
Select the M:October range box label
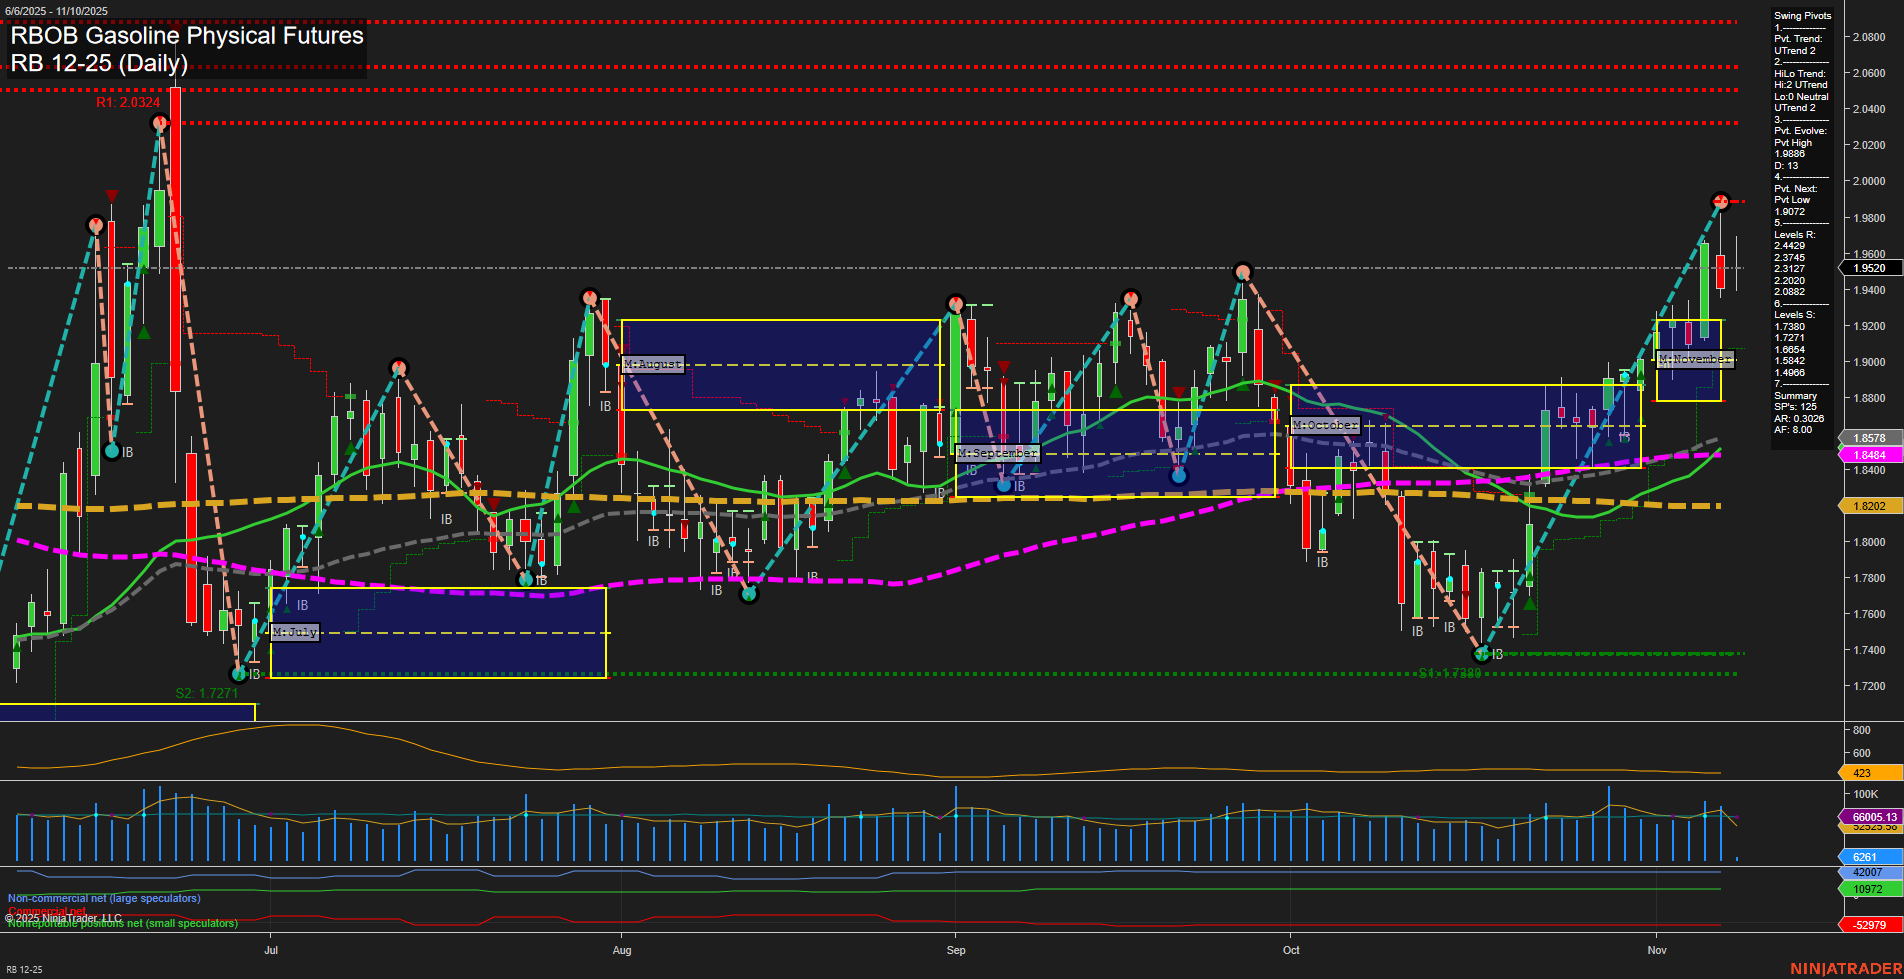[x=1325, y=425]
